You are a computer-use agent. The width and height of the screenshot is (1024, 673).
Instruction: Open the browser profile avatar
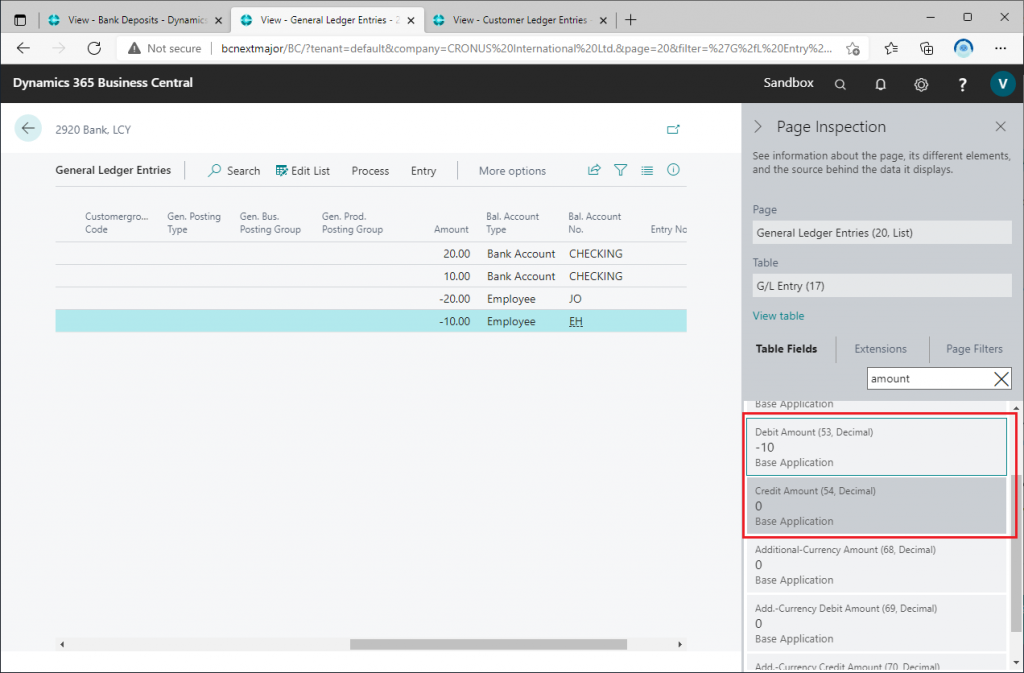(x=963, y=48)
